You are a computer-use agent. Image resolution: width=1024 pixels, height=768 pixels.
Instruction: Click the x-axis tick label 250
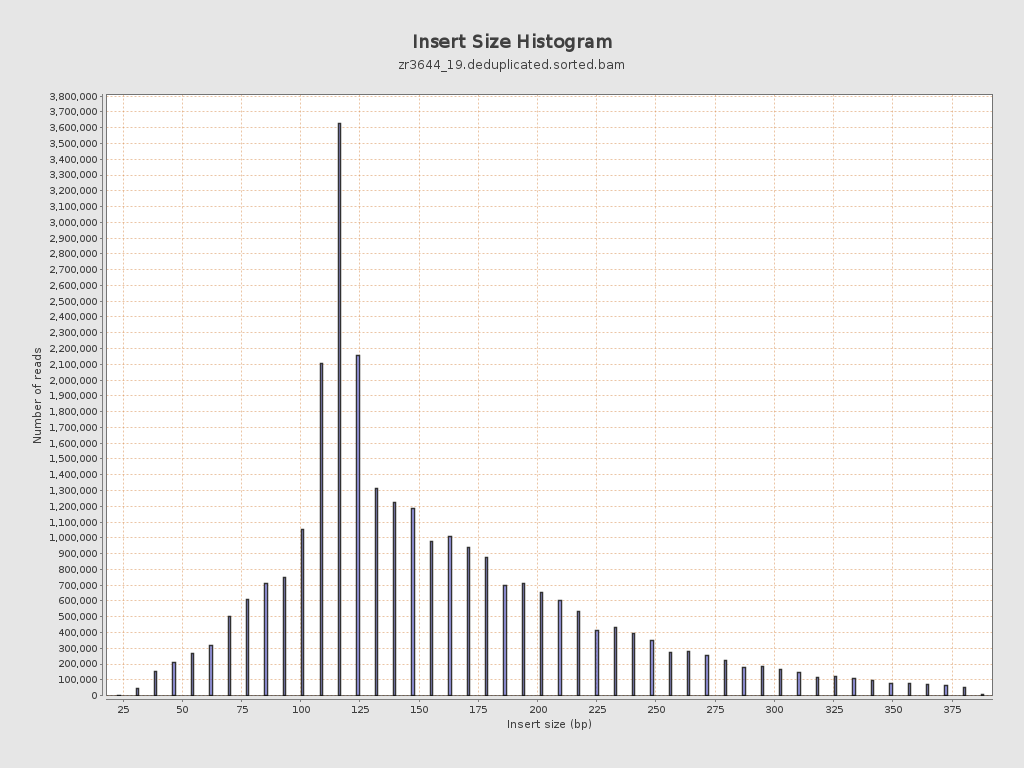click(656, 709)
